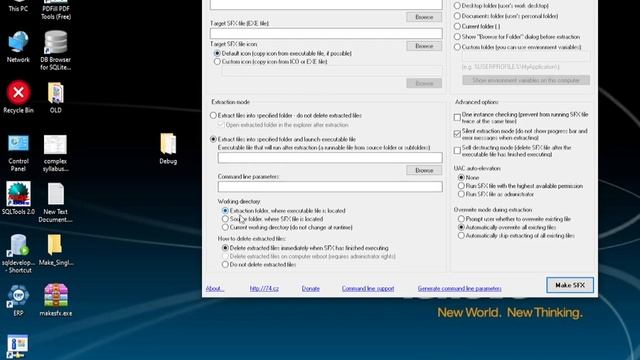Launch SQLTools 2.0 desktop icon
Image resolution: width=640 pixels, height=360 pixels.
click(18, 198)
